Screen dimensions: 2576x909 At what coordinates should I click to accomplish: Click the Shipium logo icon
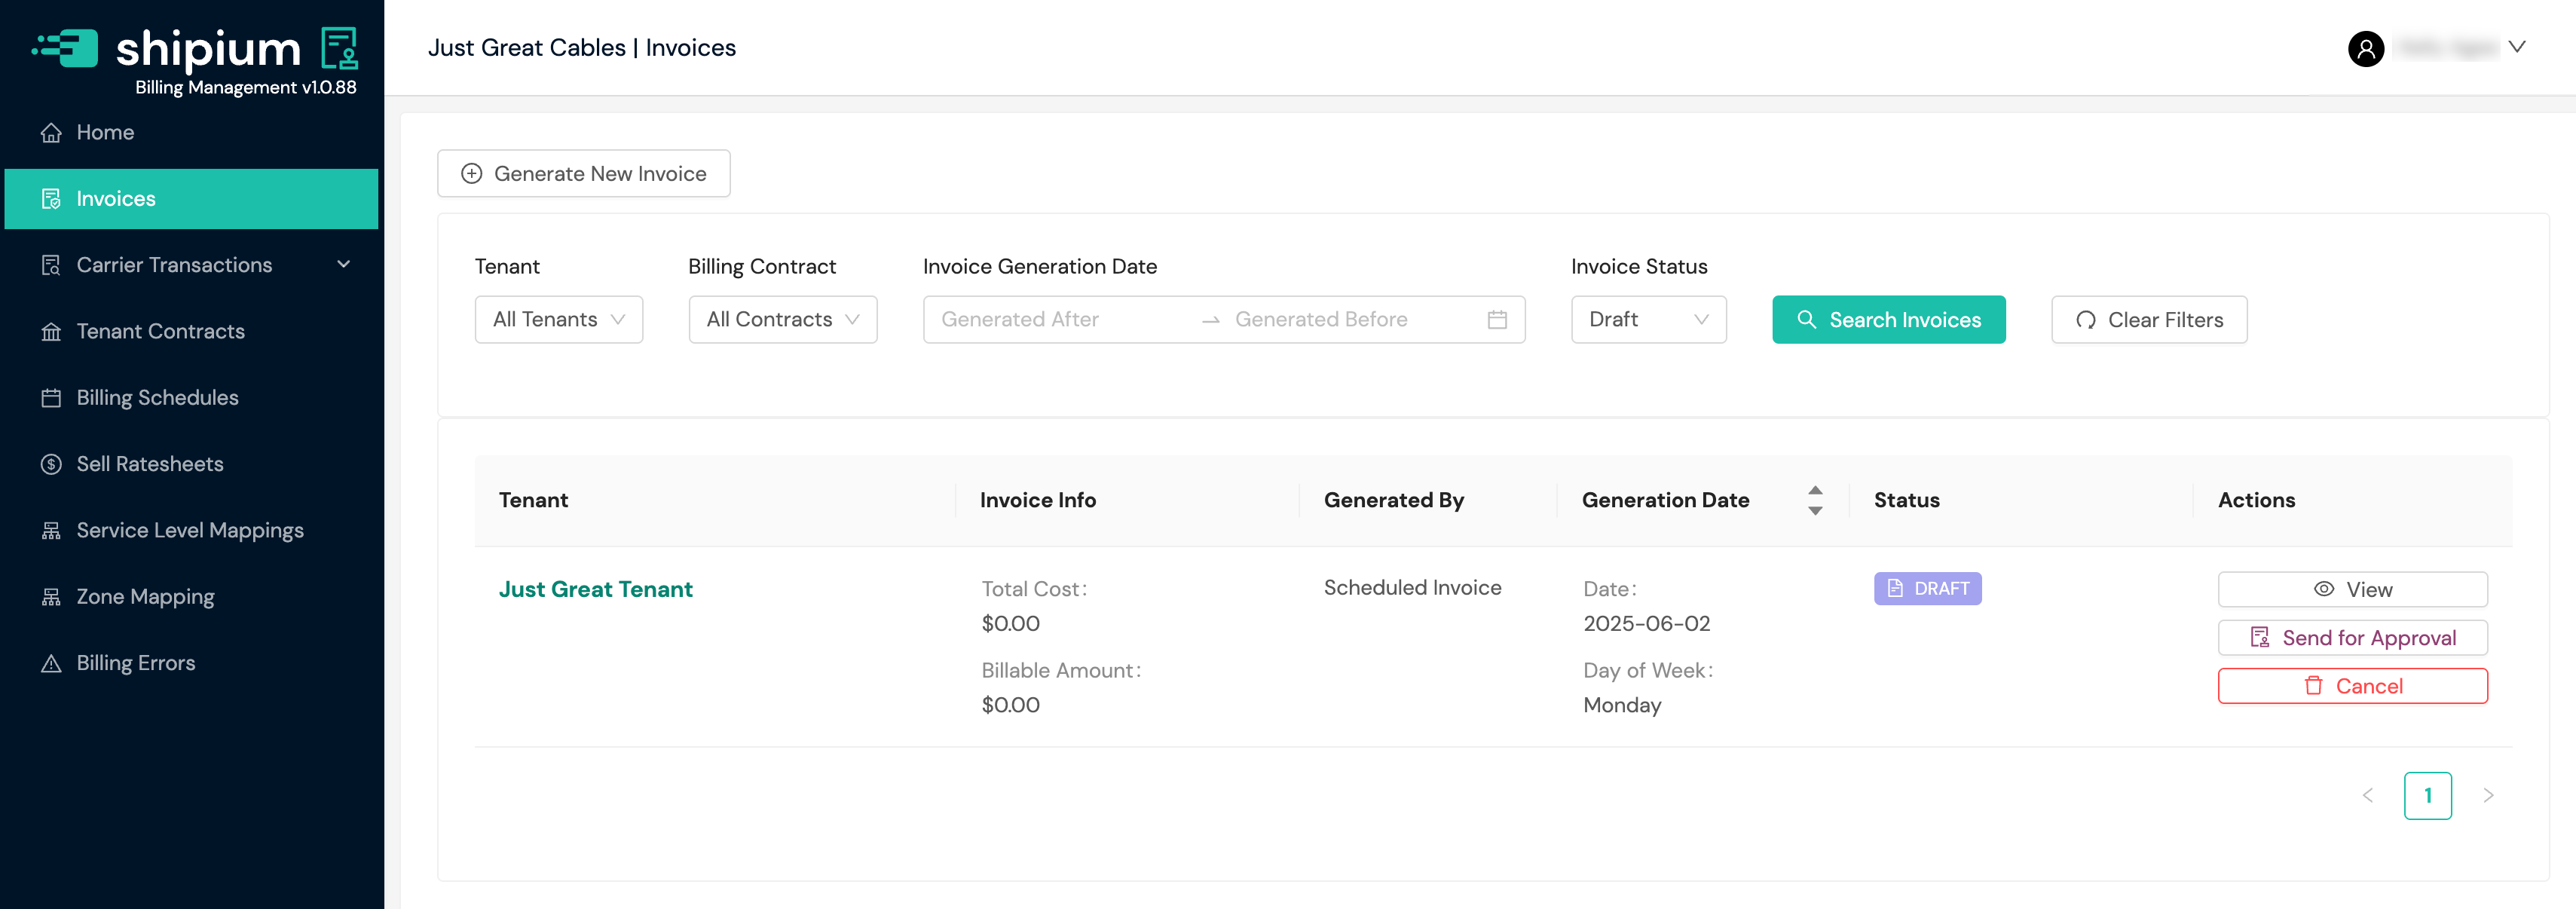(66, 48)
